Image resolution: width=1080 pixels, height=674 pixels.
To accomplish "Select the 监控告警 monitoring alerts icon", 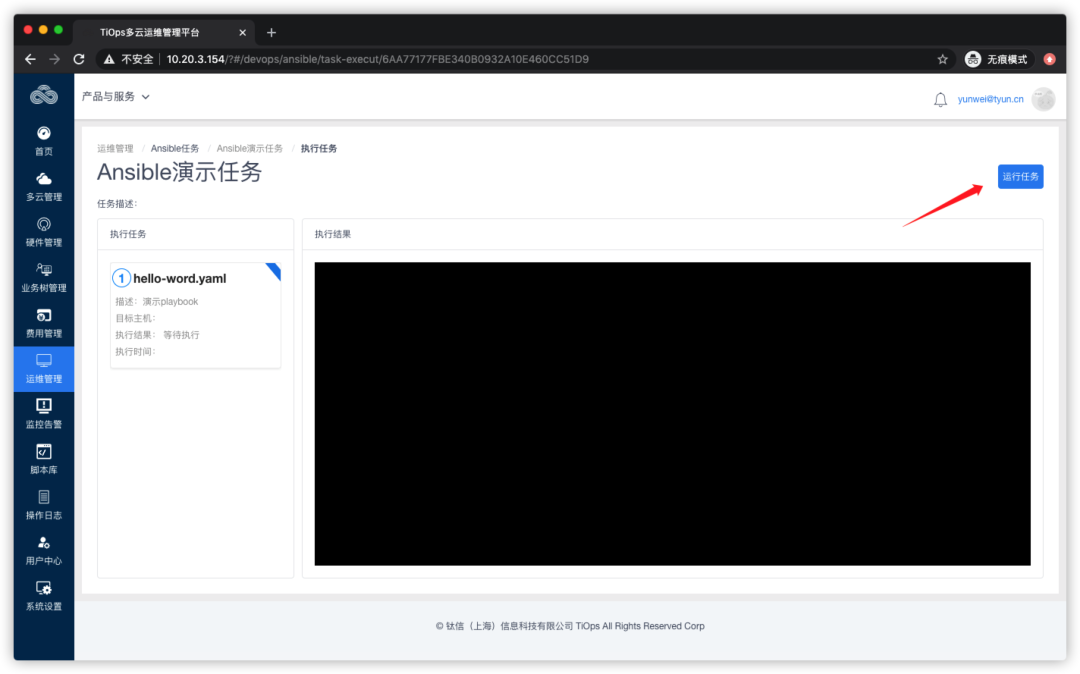I will click(43, 413).
